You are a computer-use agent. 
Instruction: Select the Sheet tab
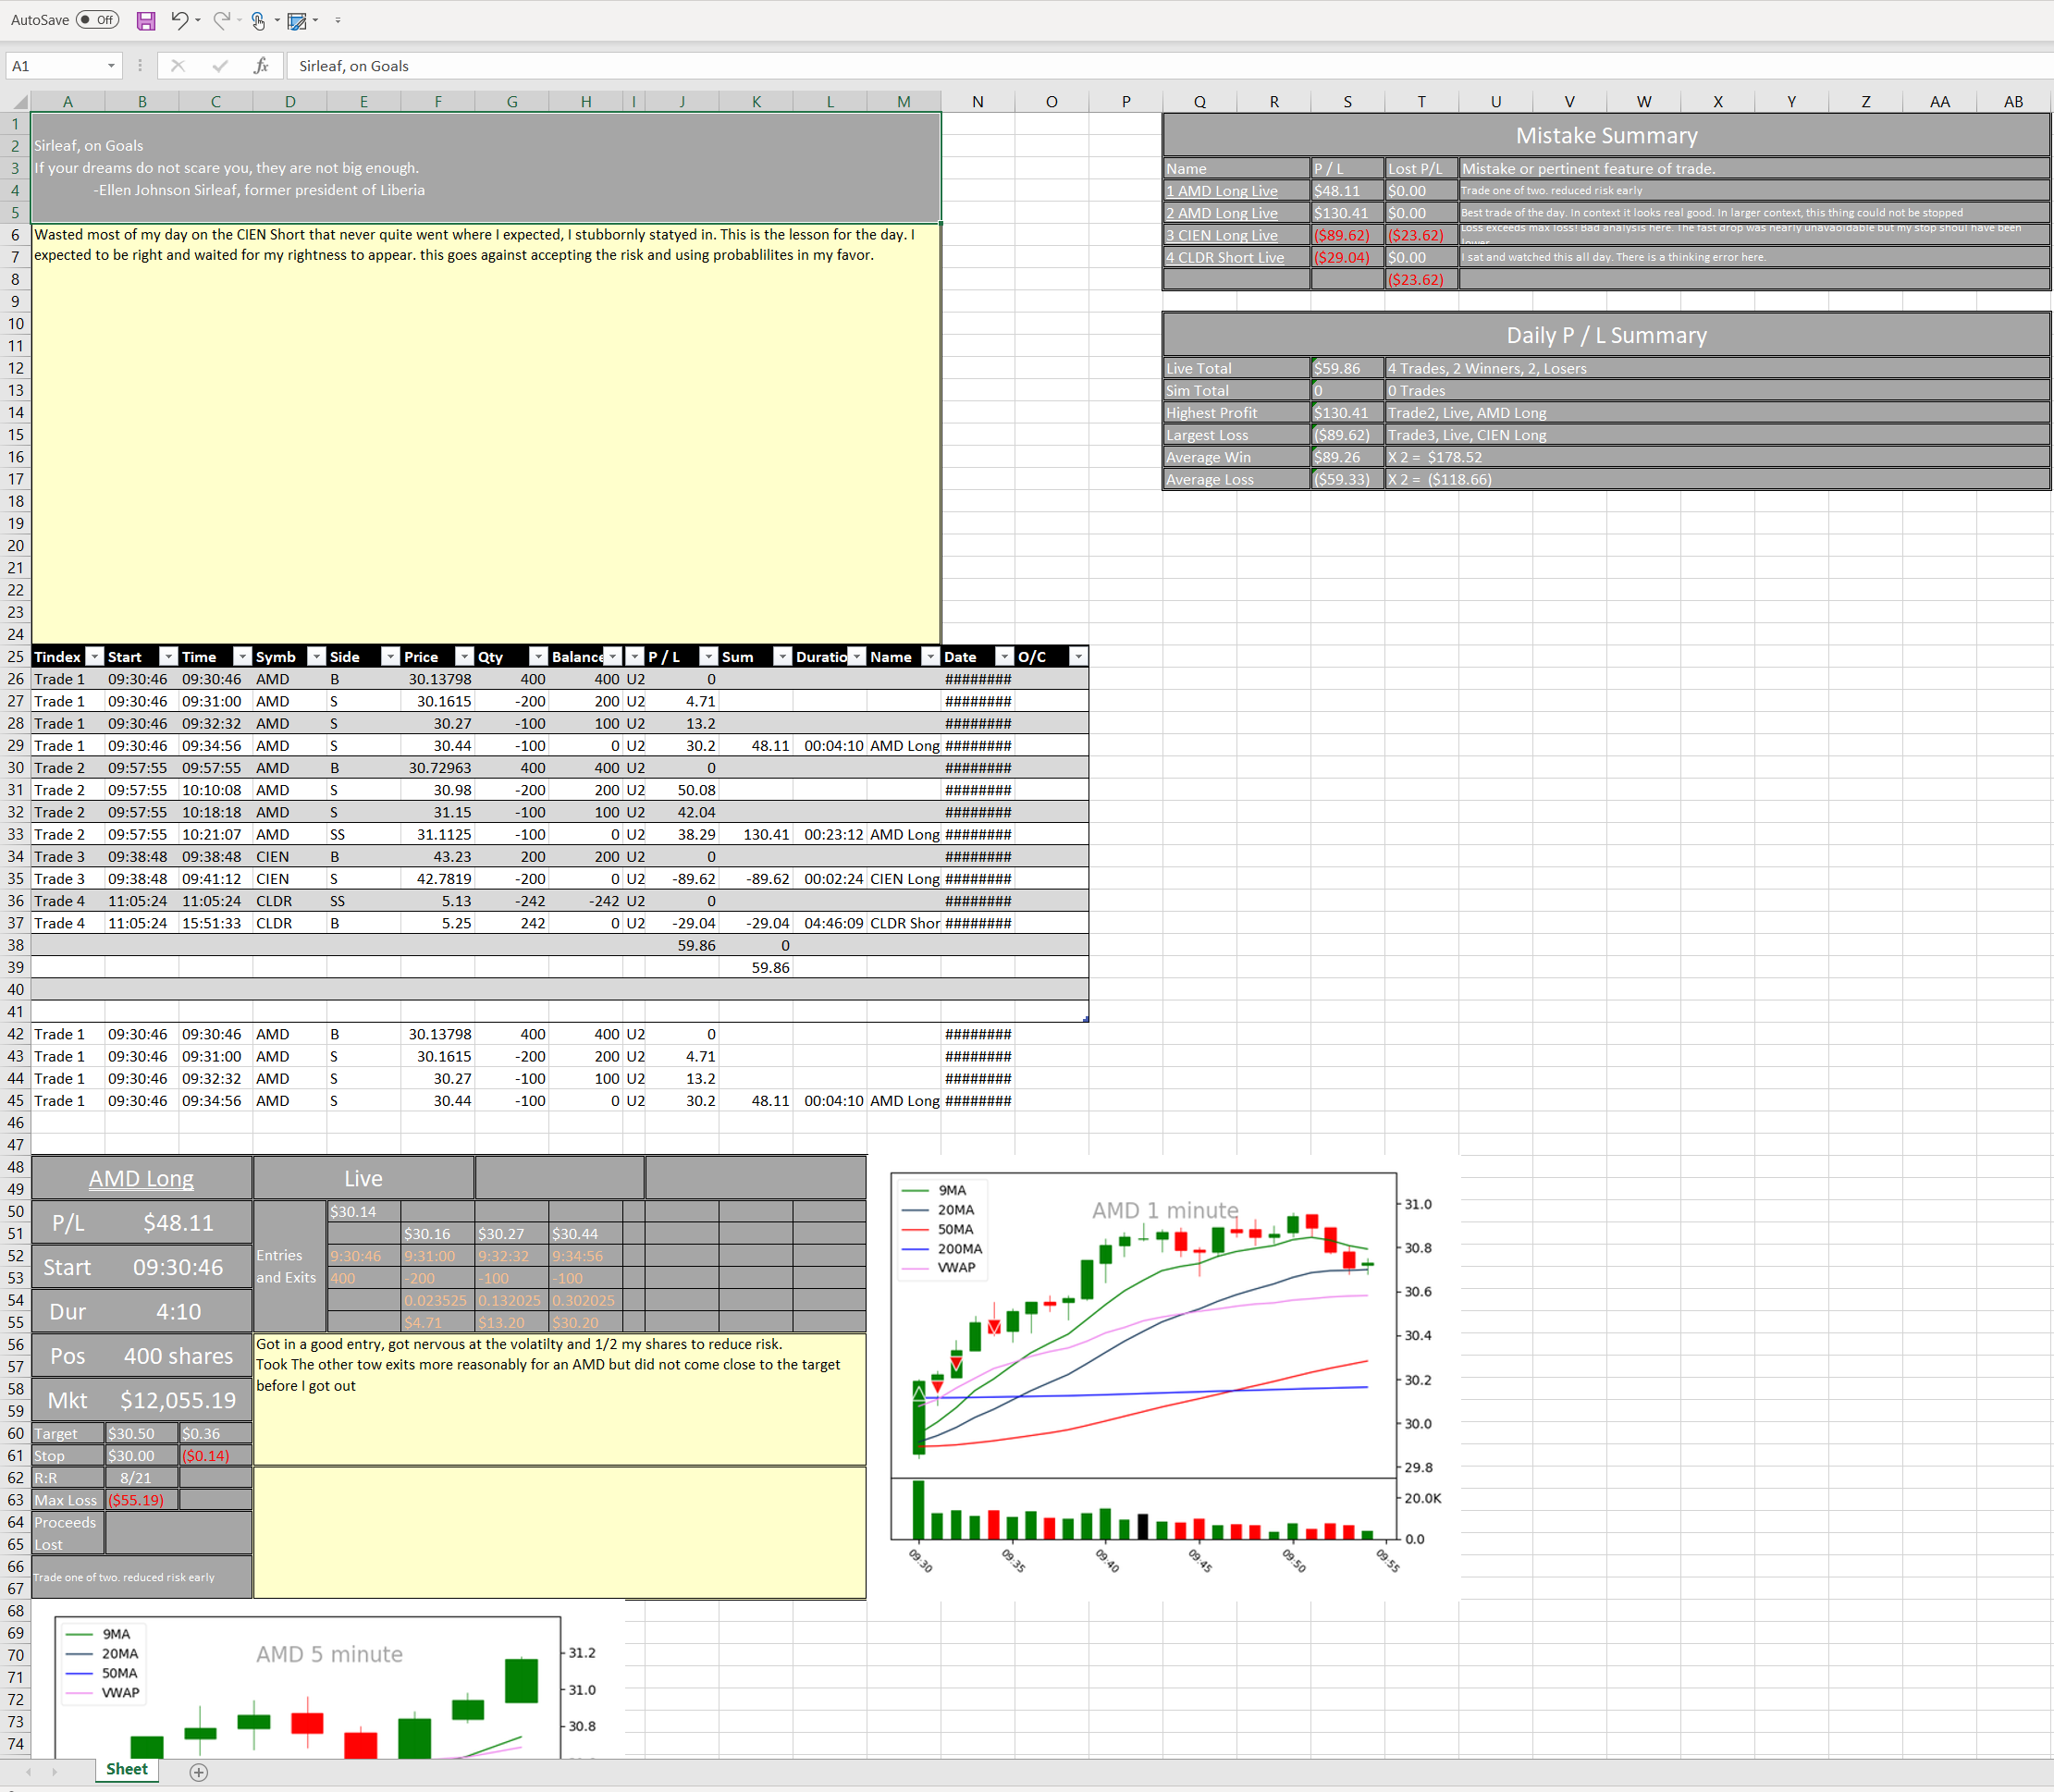point(127,1769)
